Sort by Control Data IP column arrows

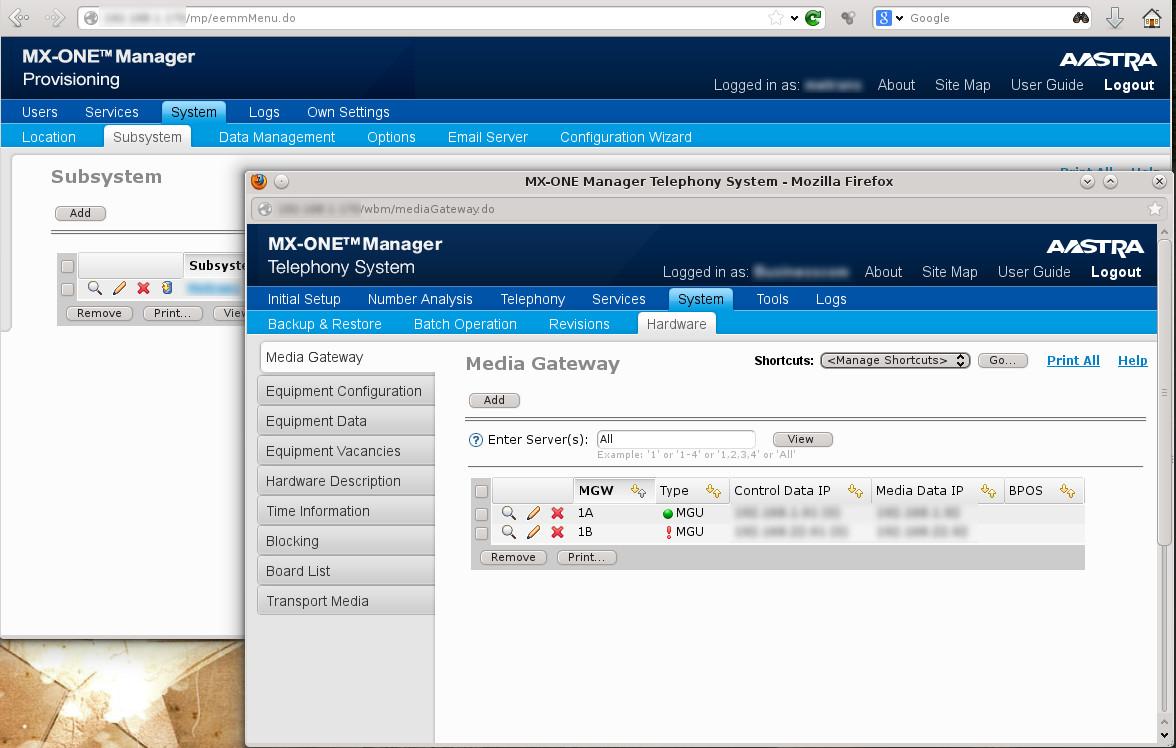[855, 491]
